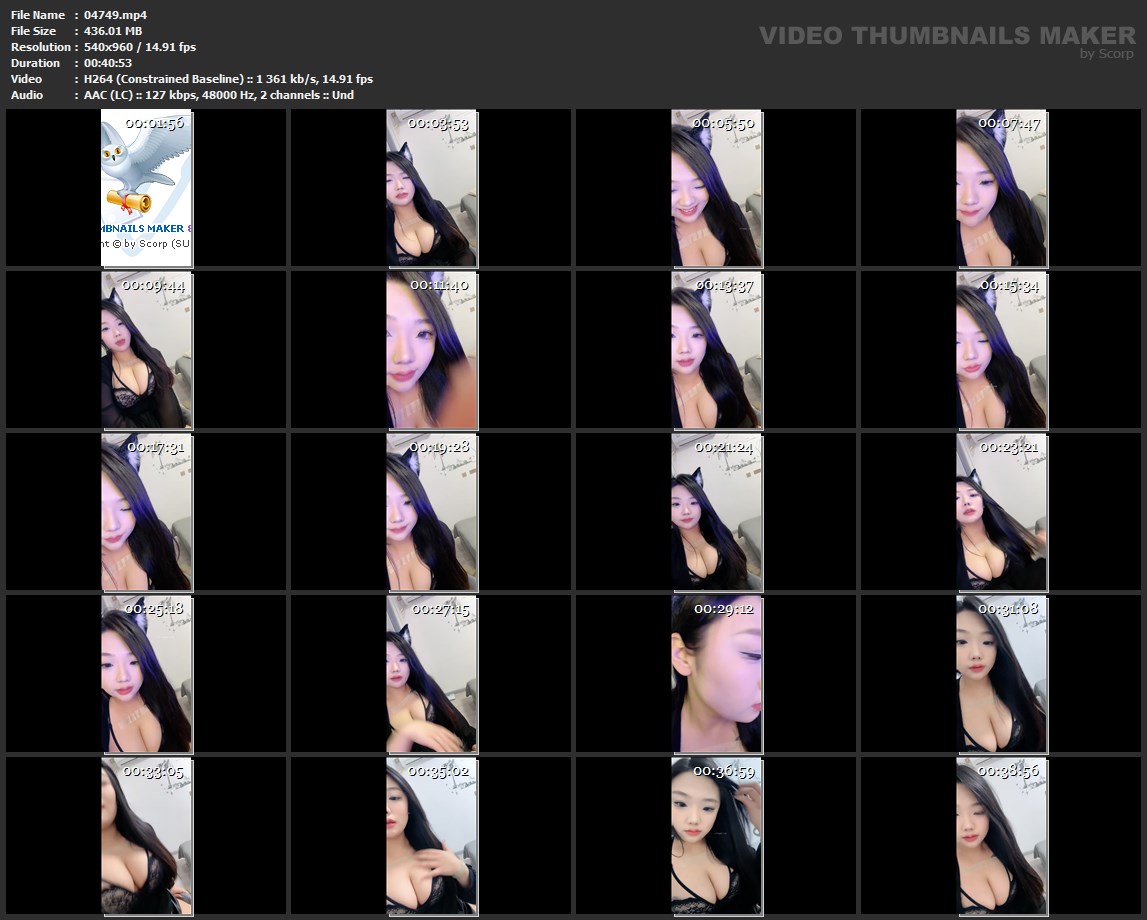Click the VIDEO THUMBNAILS MAKER watermark

click(946, 36)
